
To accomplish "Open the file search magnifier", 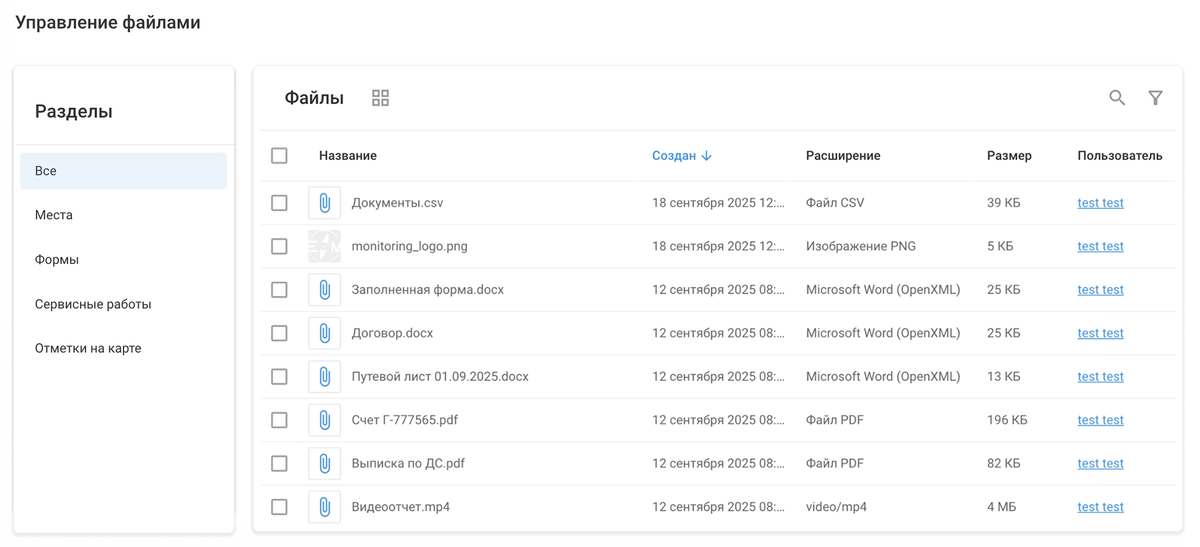I will click(x=1117, y=98).
